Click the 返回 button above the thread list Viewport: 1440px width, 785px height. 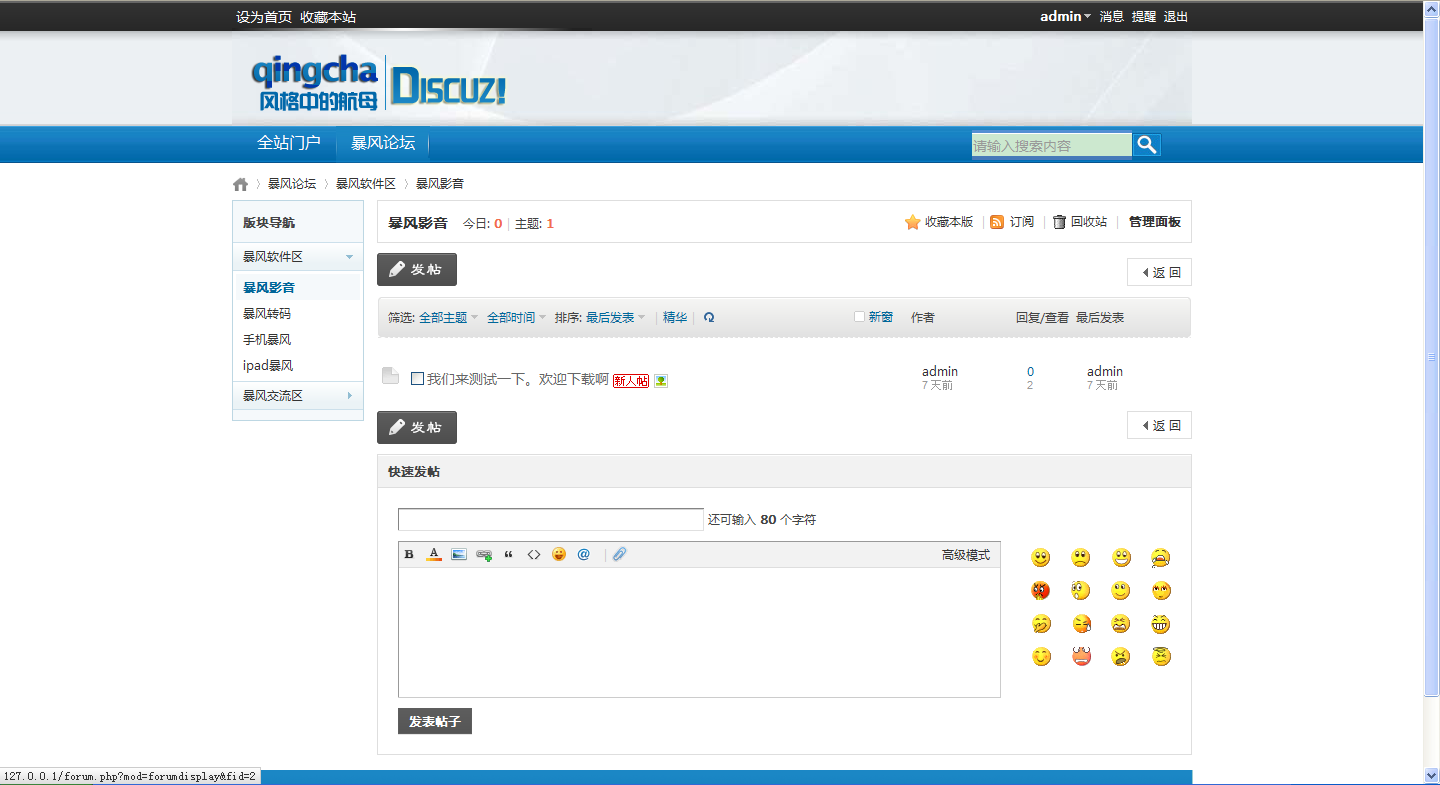click(1159, 272)
